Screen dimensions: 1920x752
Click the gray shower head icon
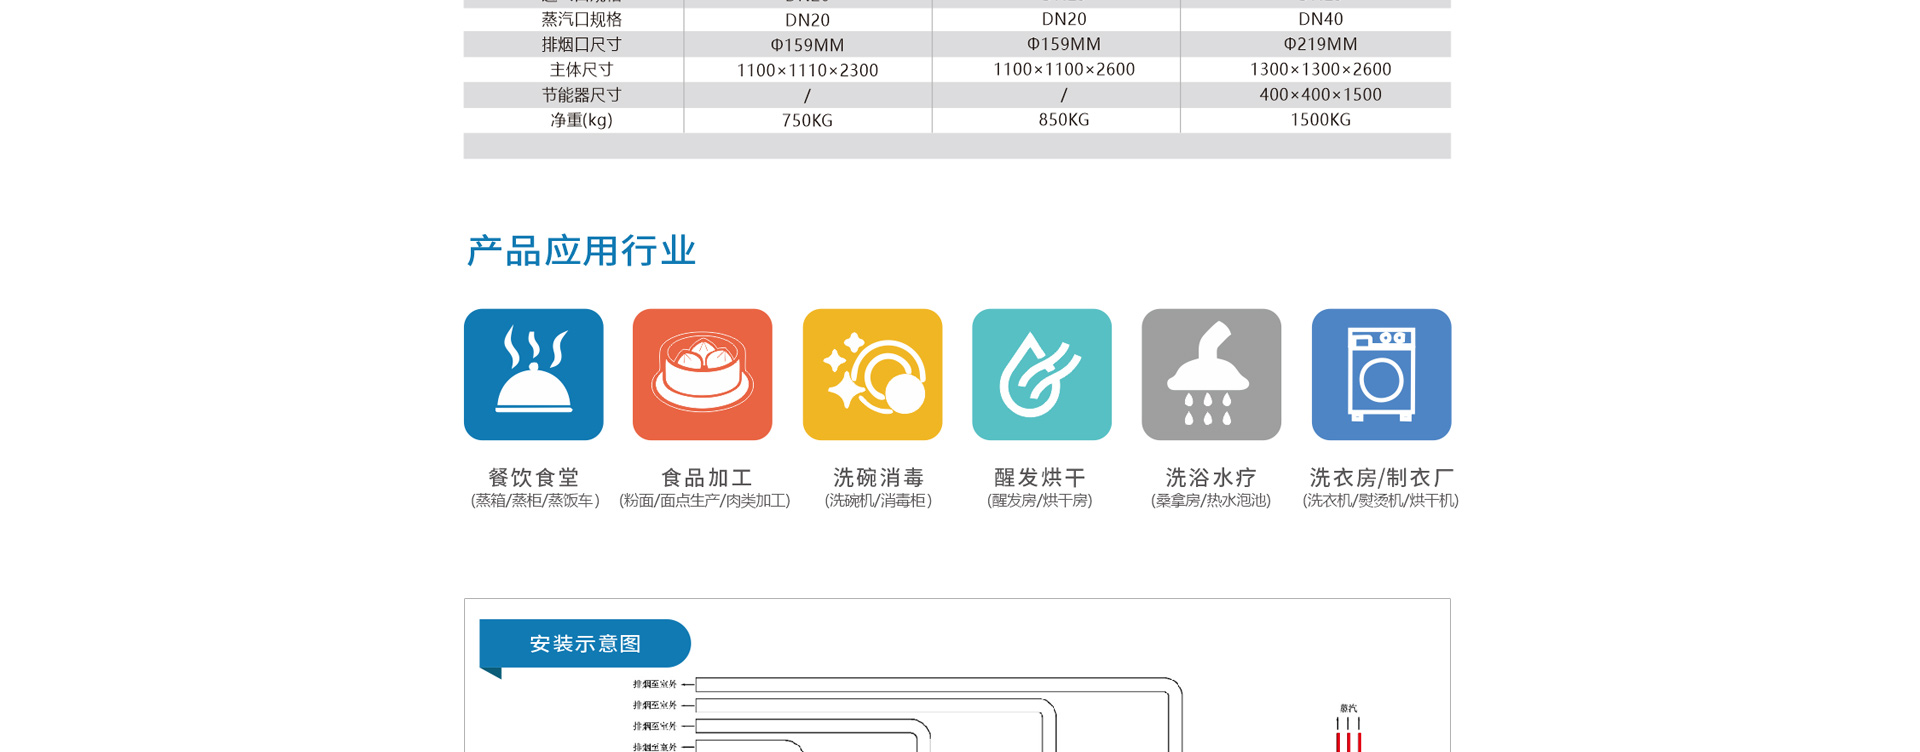pyautogui.click(x=1211, y=374)
